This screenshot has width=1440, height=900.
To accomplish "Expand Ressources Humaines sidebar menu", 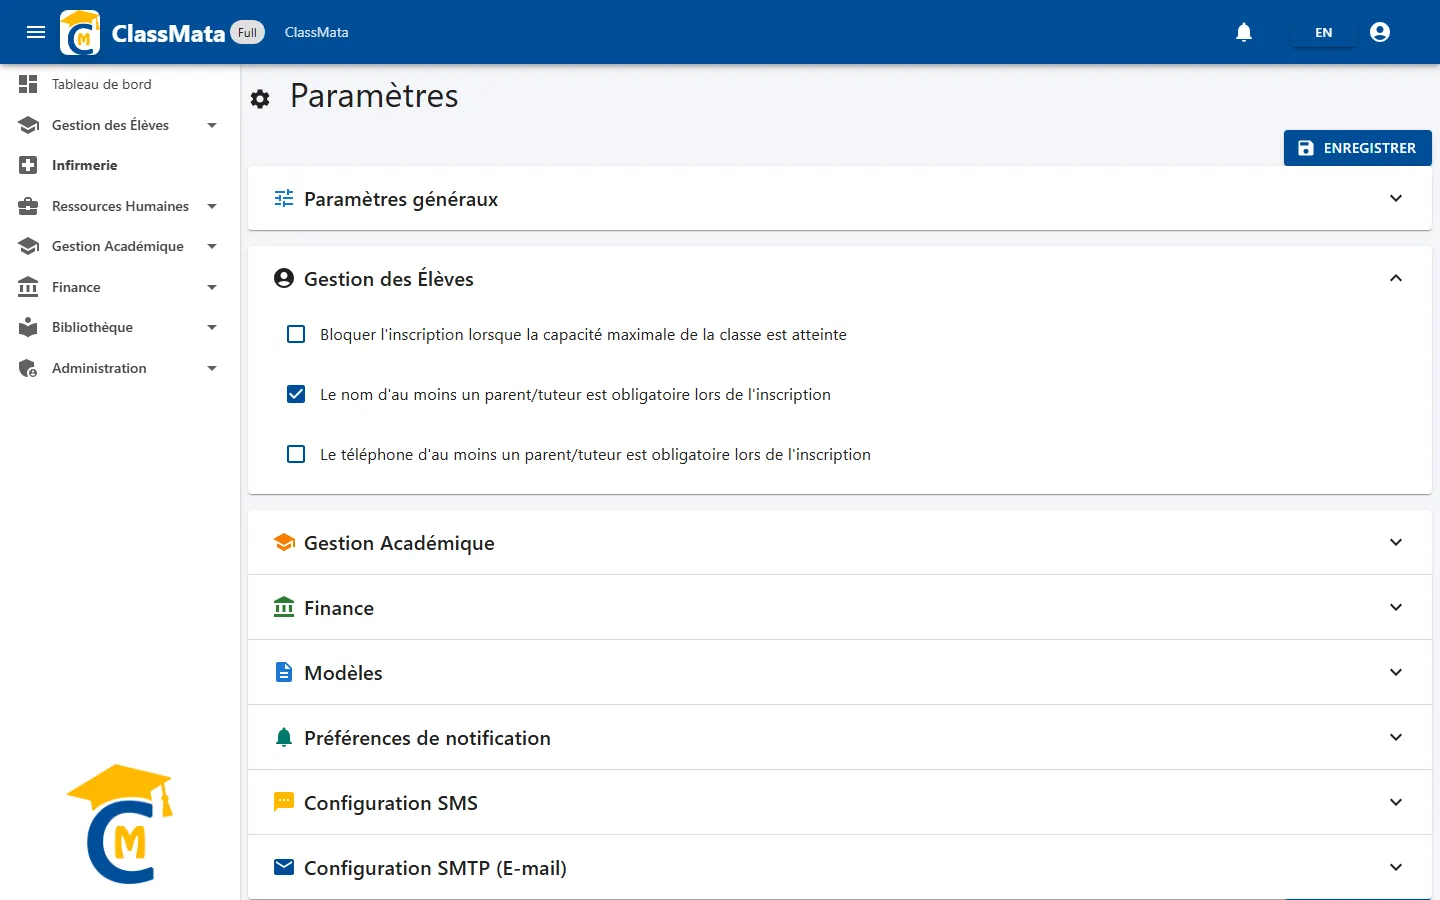I will 120,206.
